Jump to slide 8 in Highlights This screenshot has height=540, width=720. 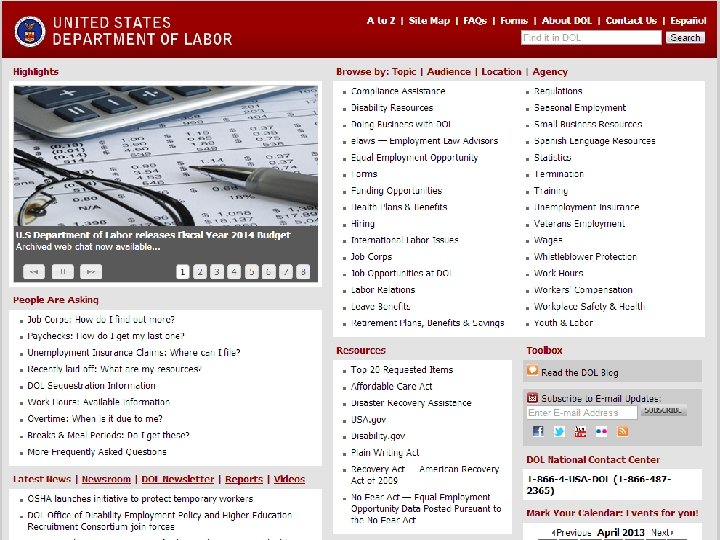(x=303, y=272)
